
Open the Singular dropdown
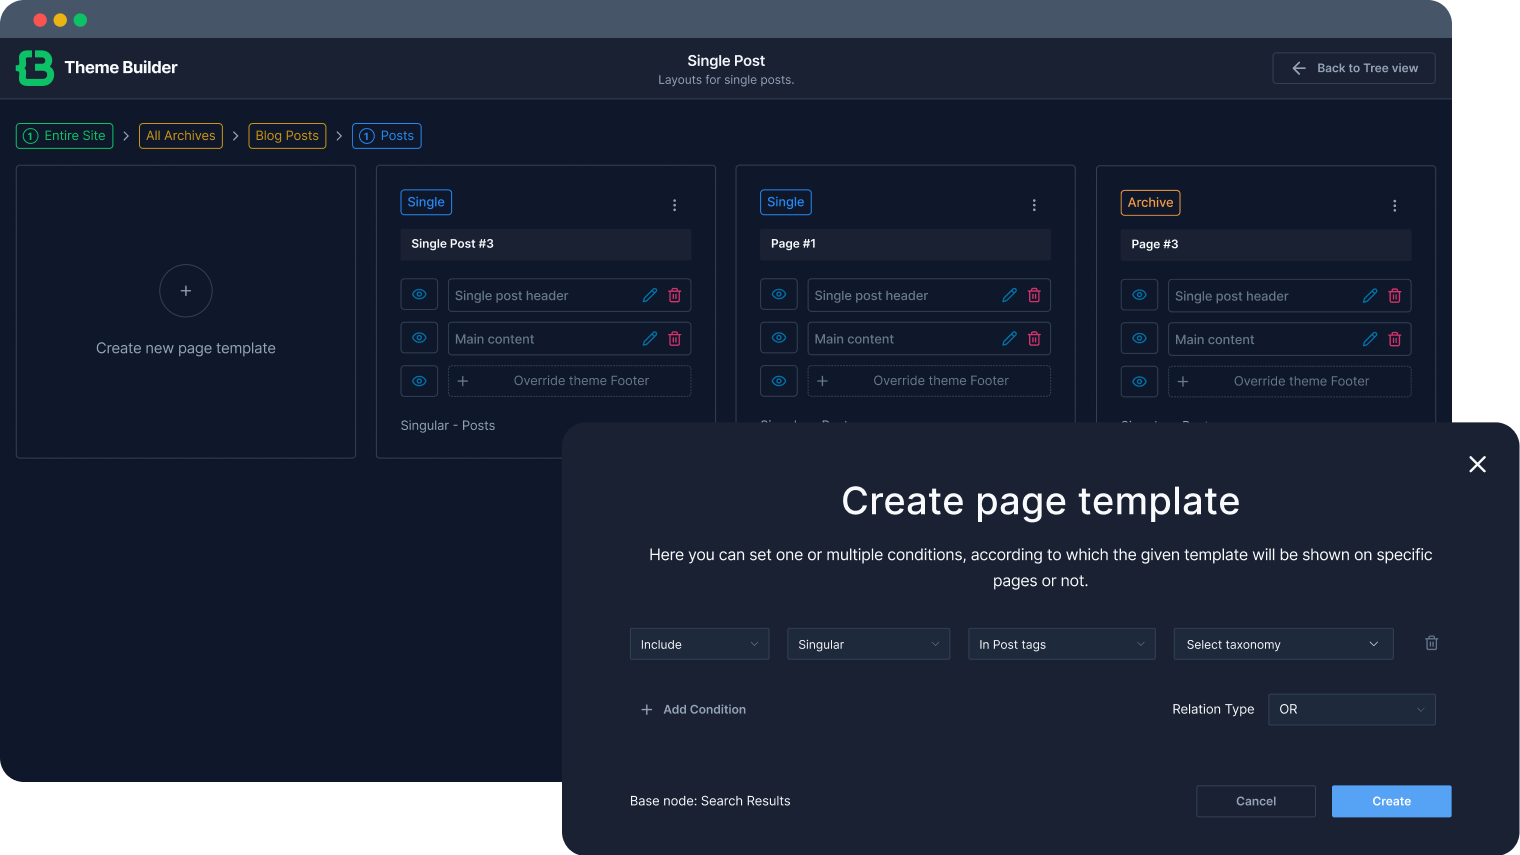coord(869,644)
